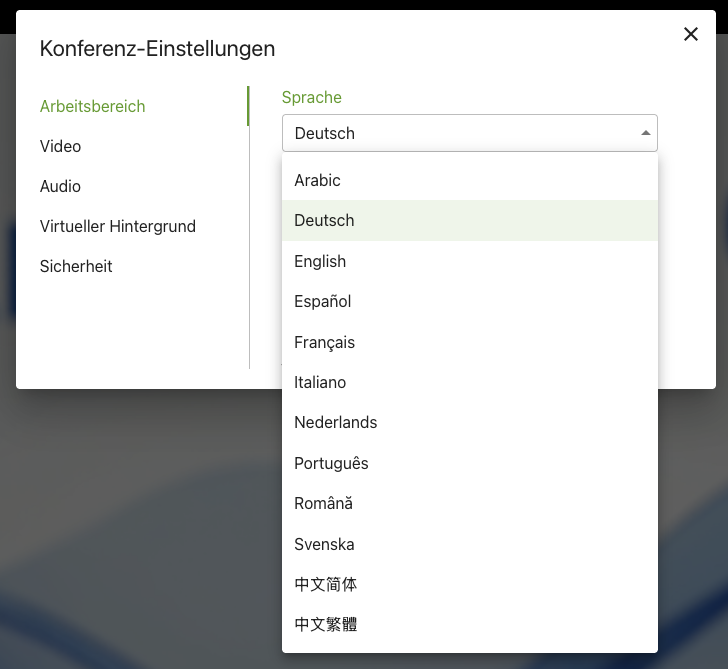Pick Română as the language
Screen dimensions: 728x669
pos(323,503)
